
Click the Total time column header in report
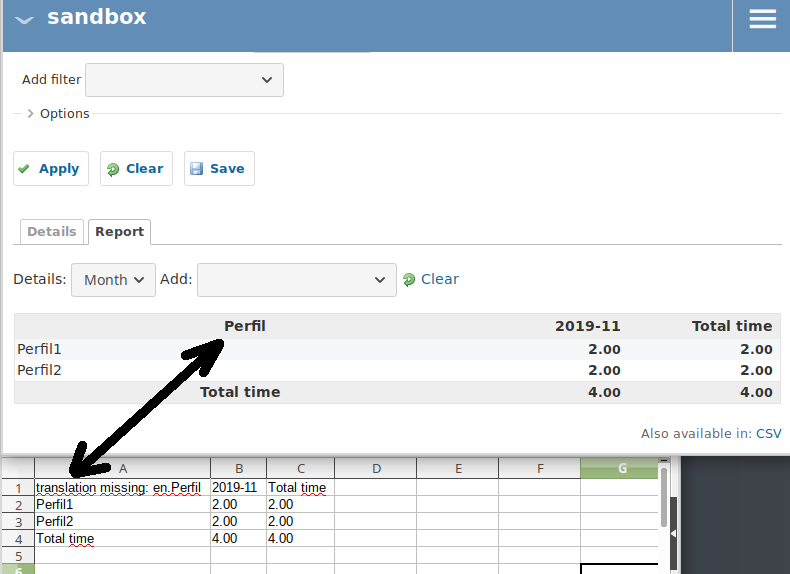tap(732, 326)
